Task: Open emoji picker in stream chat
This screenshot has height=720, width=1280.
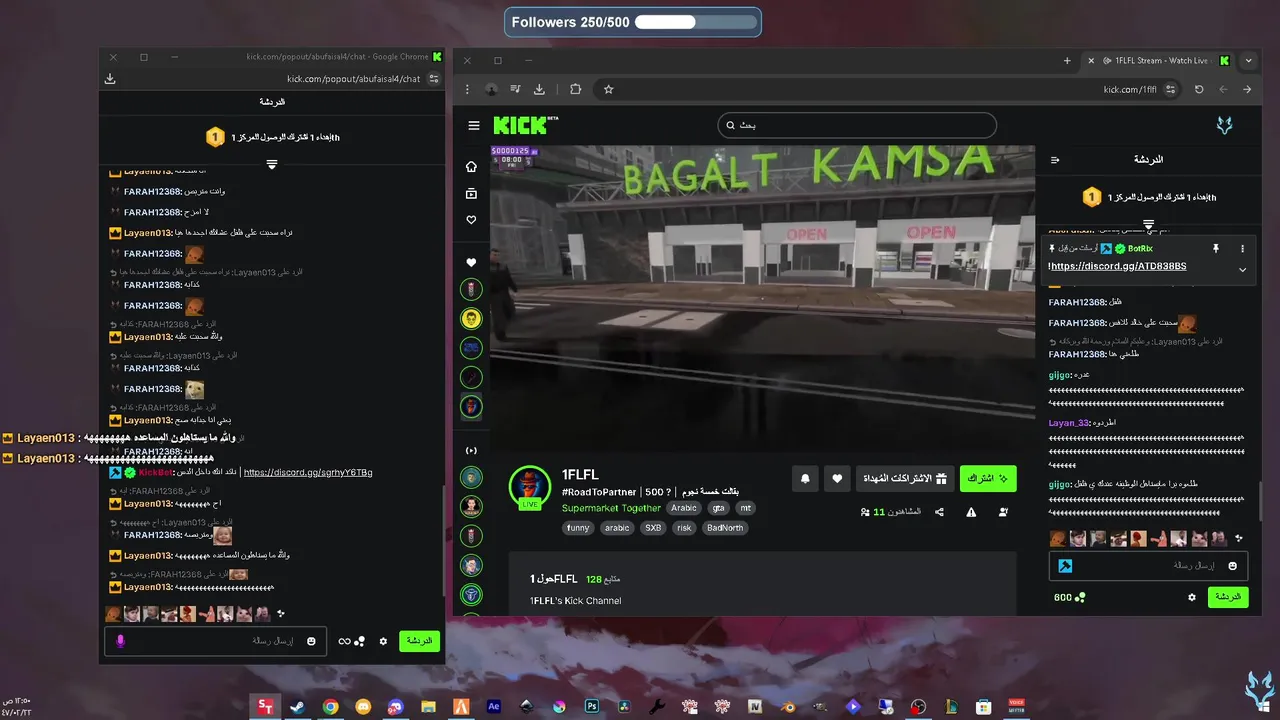Action: tap(1232, 566)
